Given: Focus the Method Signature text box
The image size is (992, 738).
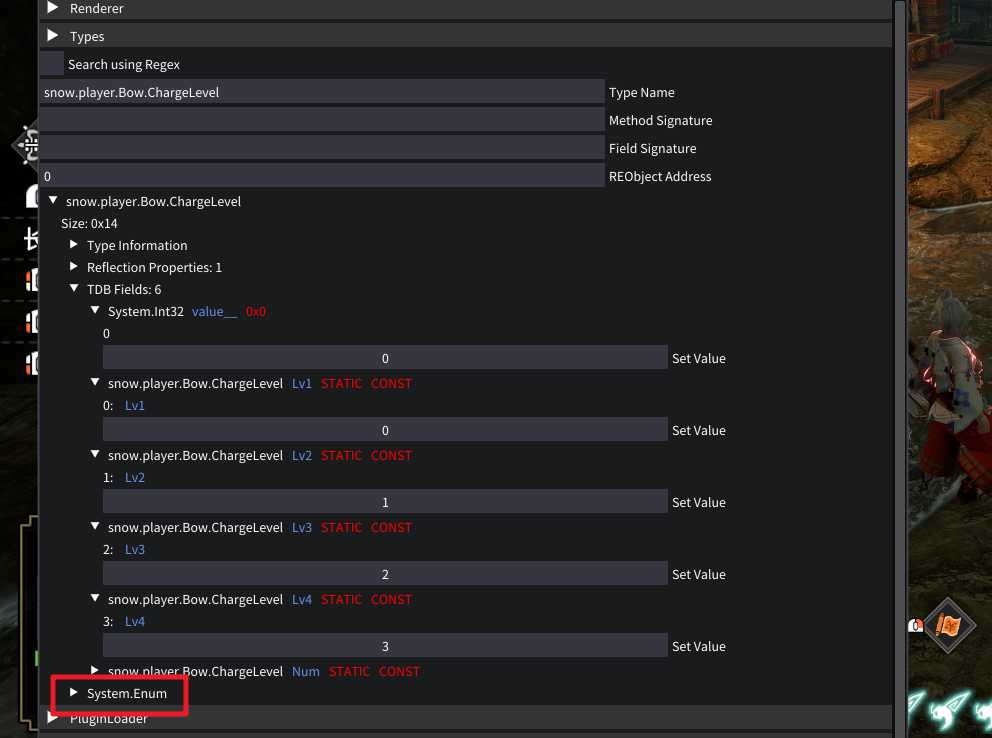Looking at the screenshot, I should pyautogui.click(x=322, y=120).
